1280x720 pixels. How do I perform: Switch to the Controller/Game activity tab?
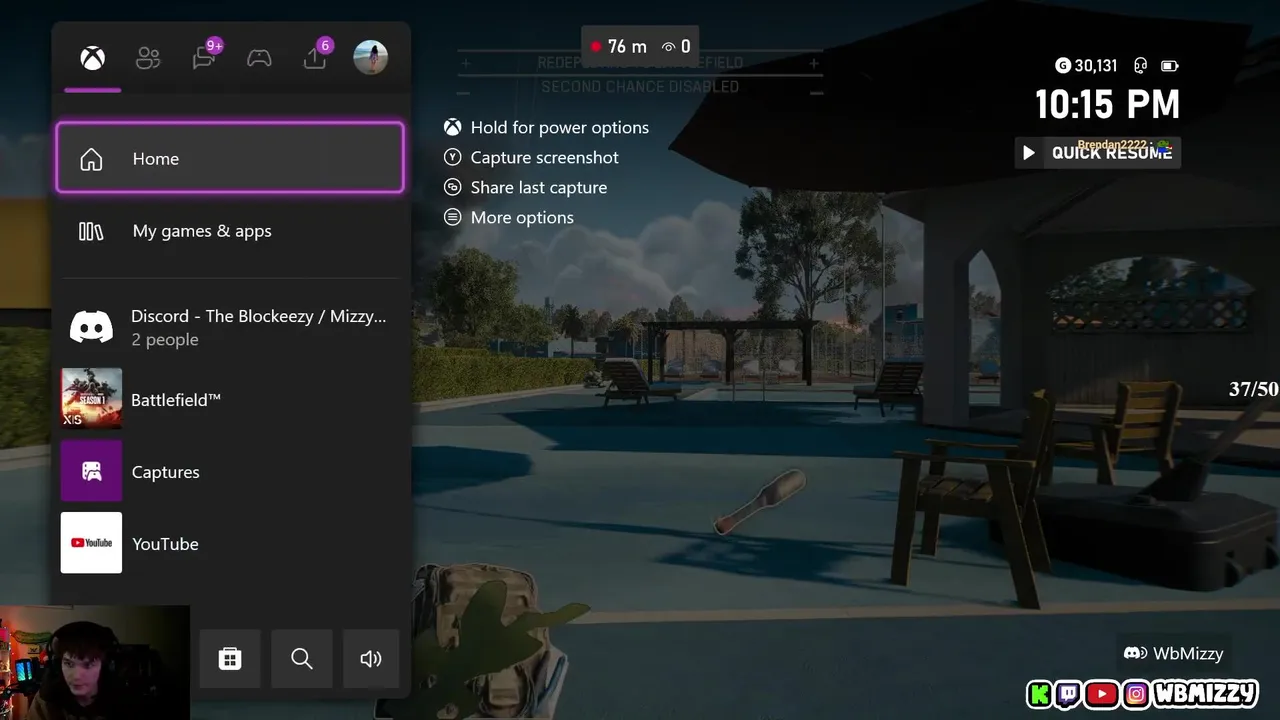point(259,58)
